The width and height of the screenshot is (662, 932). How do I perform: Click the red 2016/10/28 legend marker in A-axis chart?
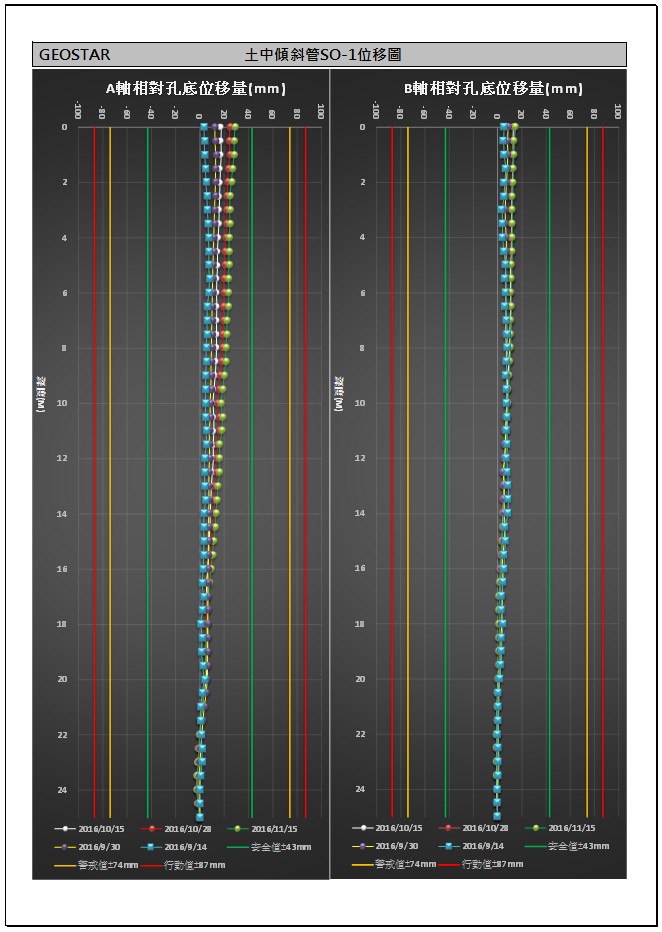151,829
